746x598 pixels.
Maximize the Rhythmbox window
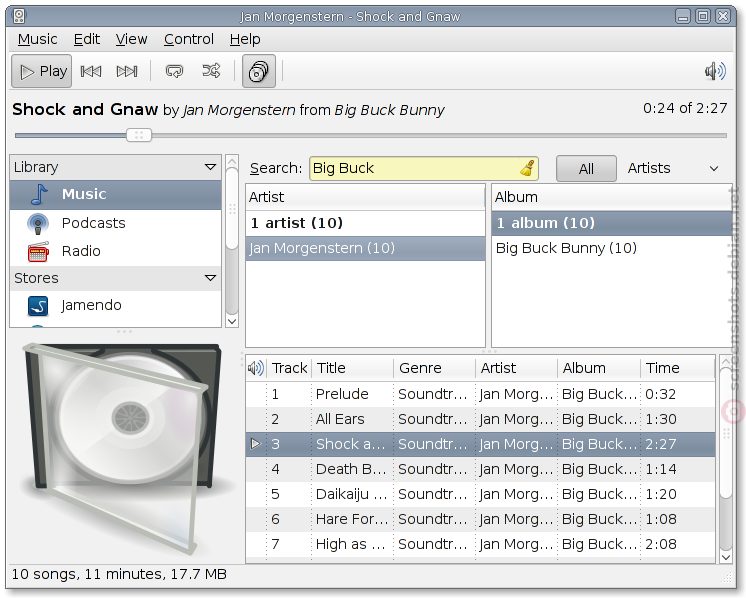coord(703,17)
